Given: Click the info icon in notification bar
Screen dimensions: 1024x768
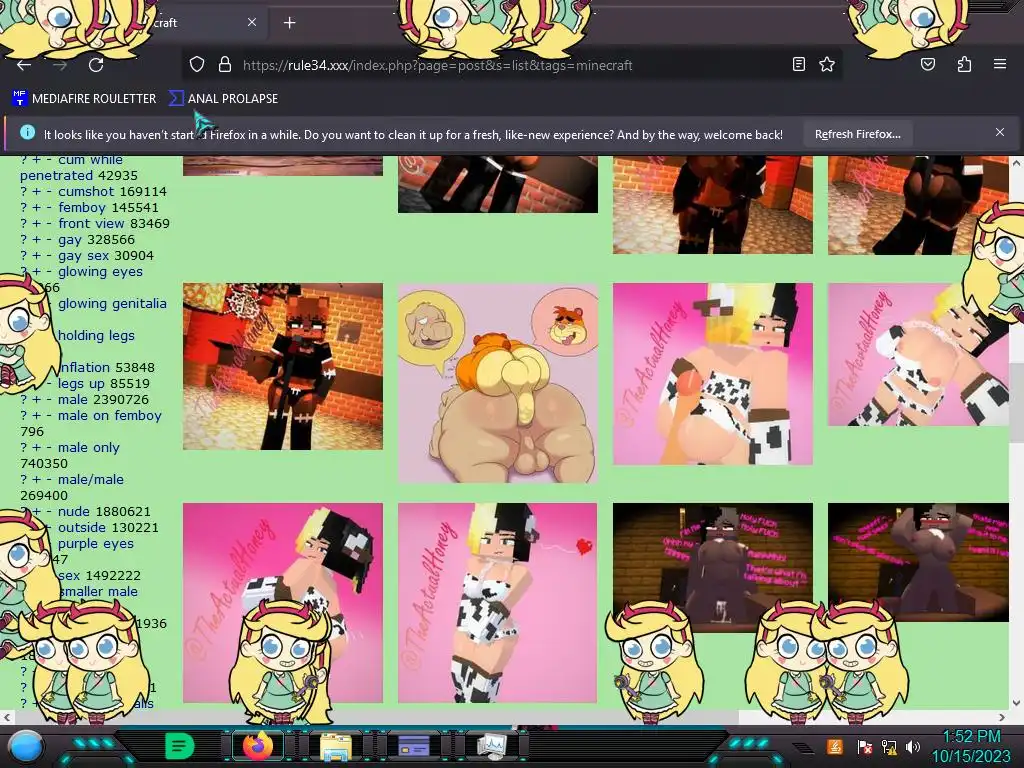Looking at the screenshot, I should coord(27,133).
